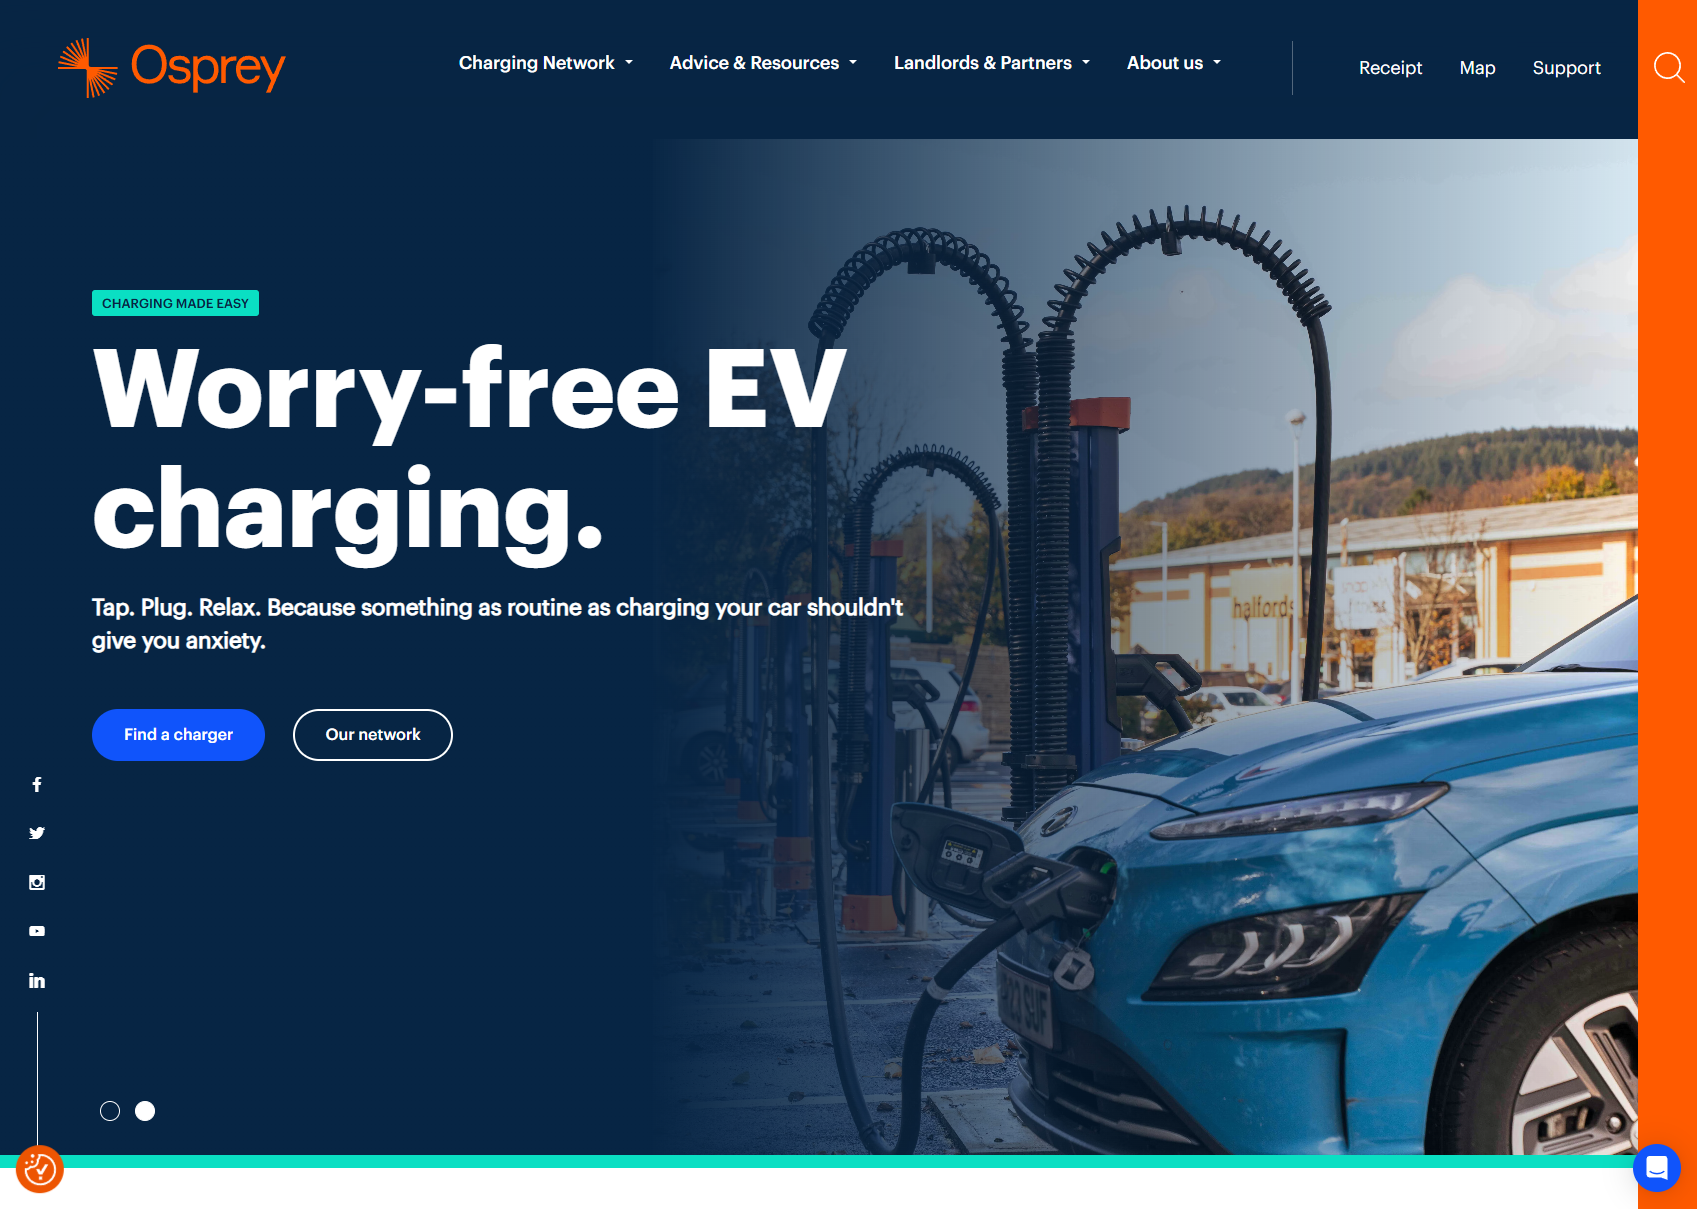Screen dimensions: 1697x1209
Task: Go to the Receipt page
Action: (1390, 68)
